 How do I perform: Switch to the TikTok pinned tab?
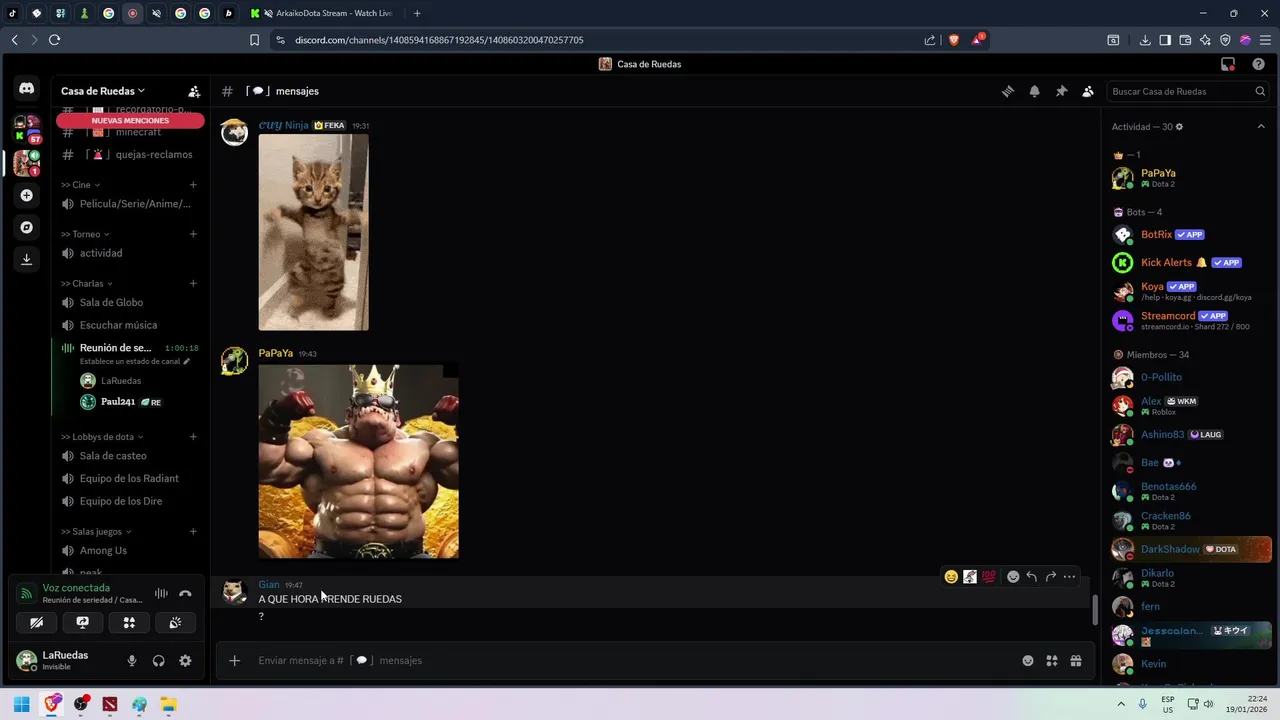(13, 13)
